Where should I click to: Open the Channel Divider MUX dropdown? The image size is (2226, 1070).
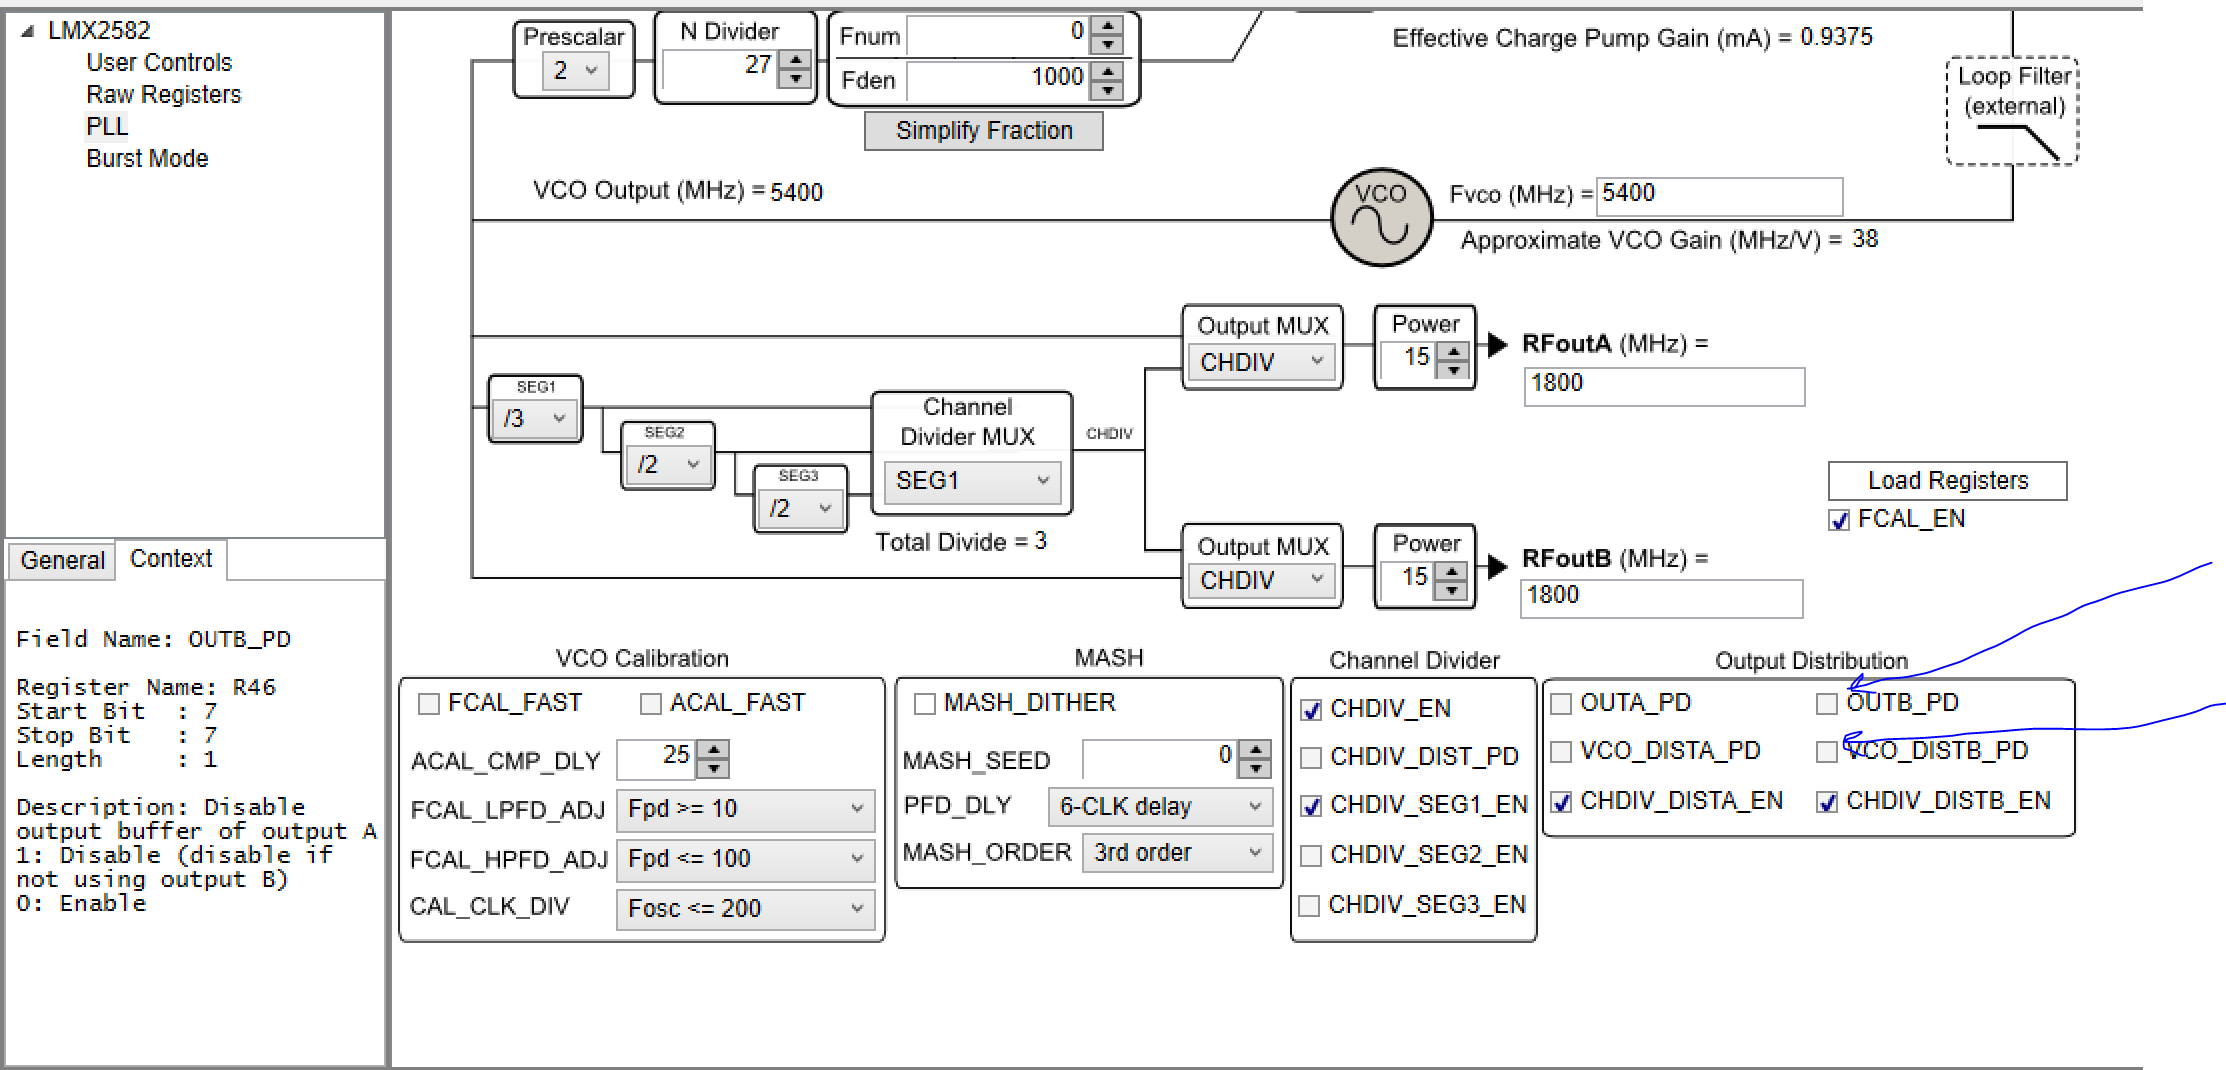(971, 482)
